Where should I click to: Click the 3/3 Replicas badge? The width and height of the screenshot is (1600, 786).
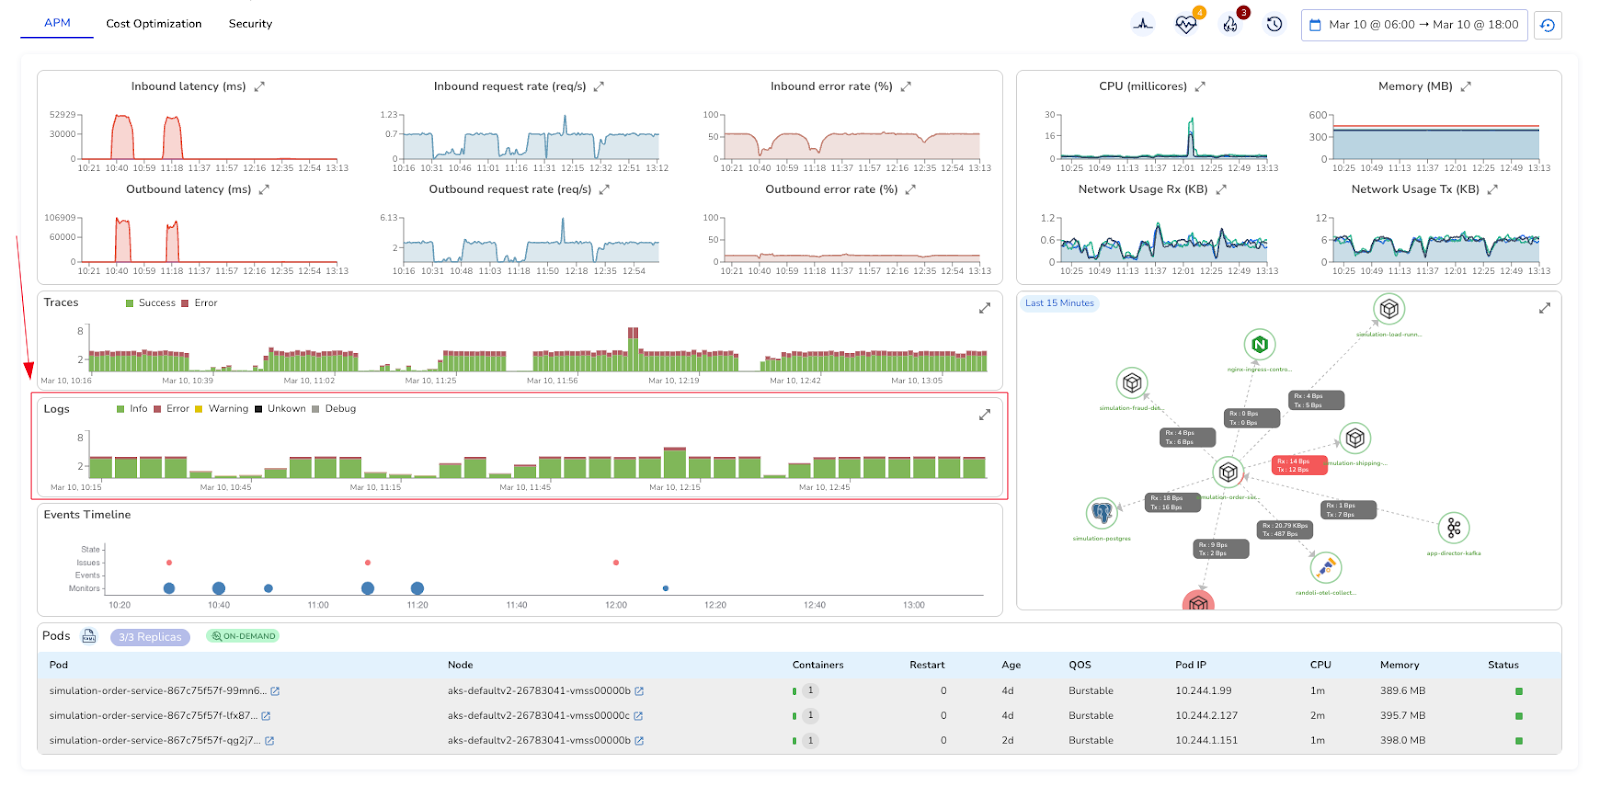coord(150,637)
